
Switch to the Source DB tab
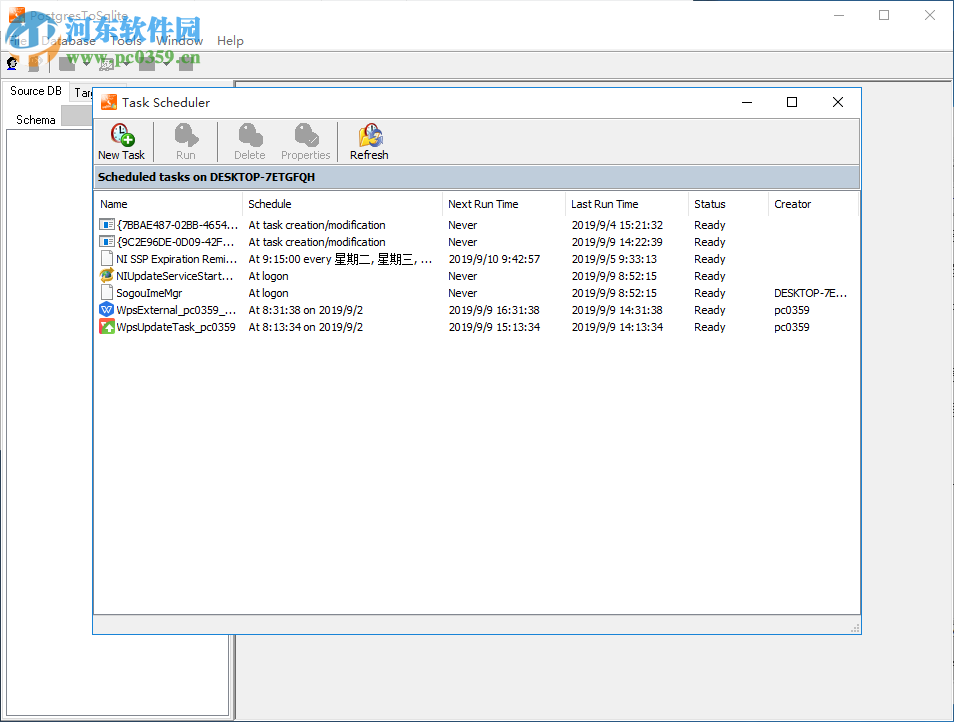(35, 90)
